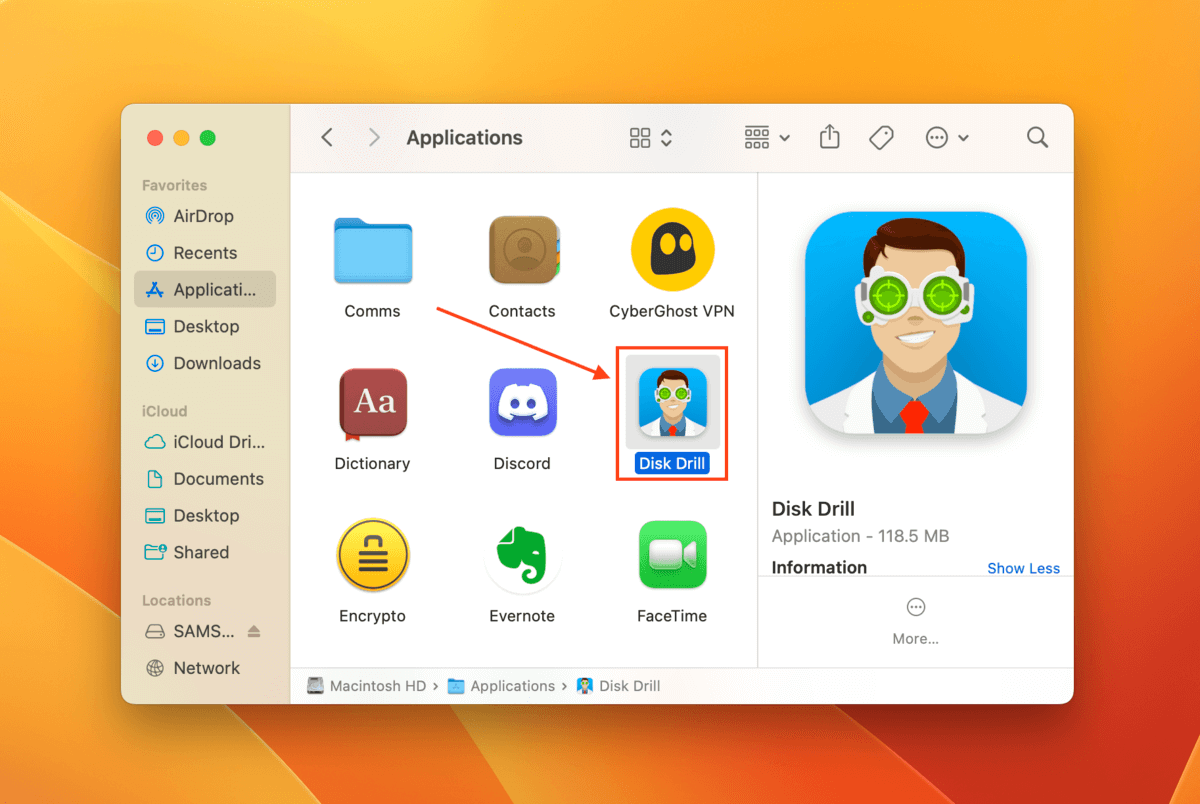Viewport: 1200px width, 804px height.
Task: Go back with the left chevron
Action: 327,138
